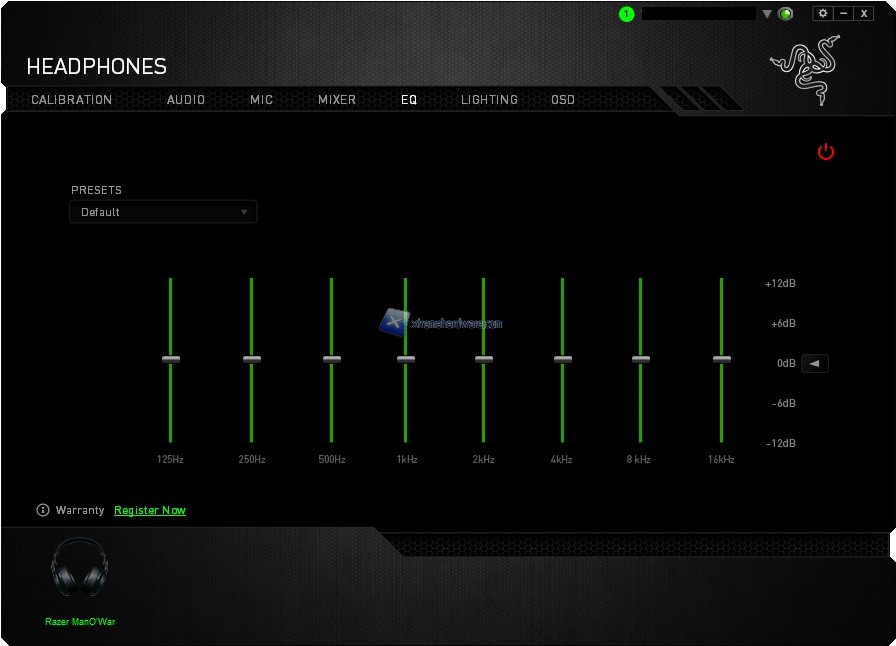This screenshot has height=646, width=896.
Task: Click the 1kHz equalizer slider handle
Action: 405,359
